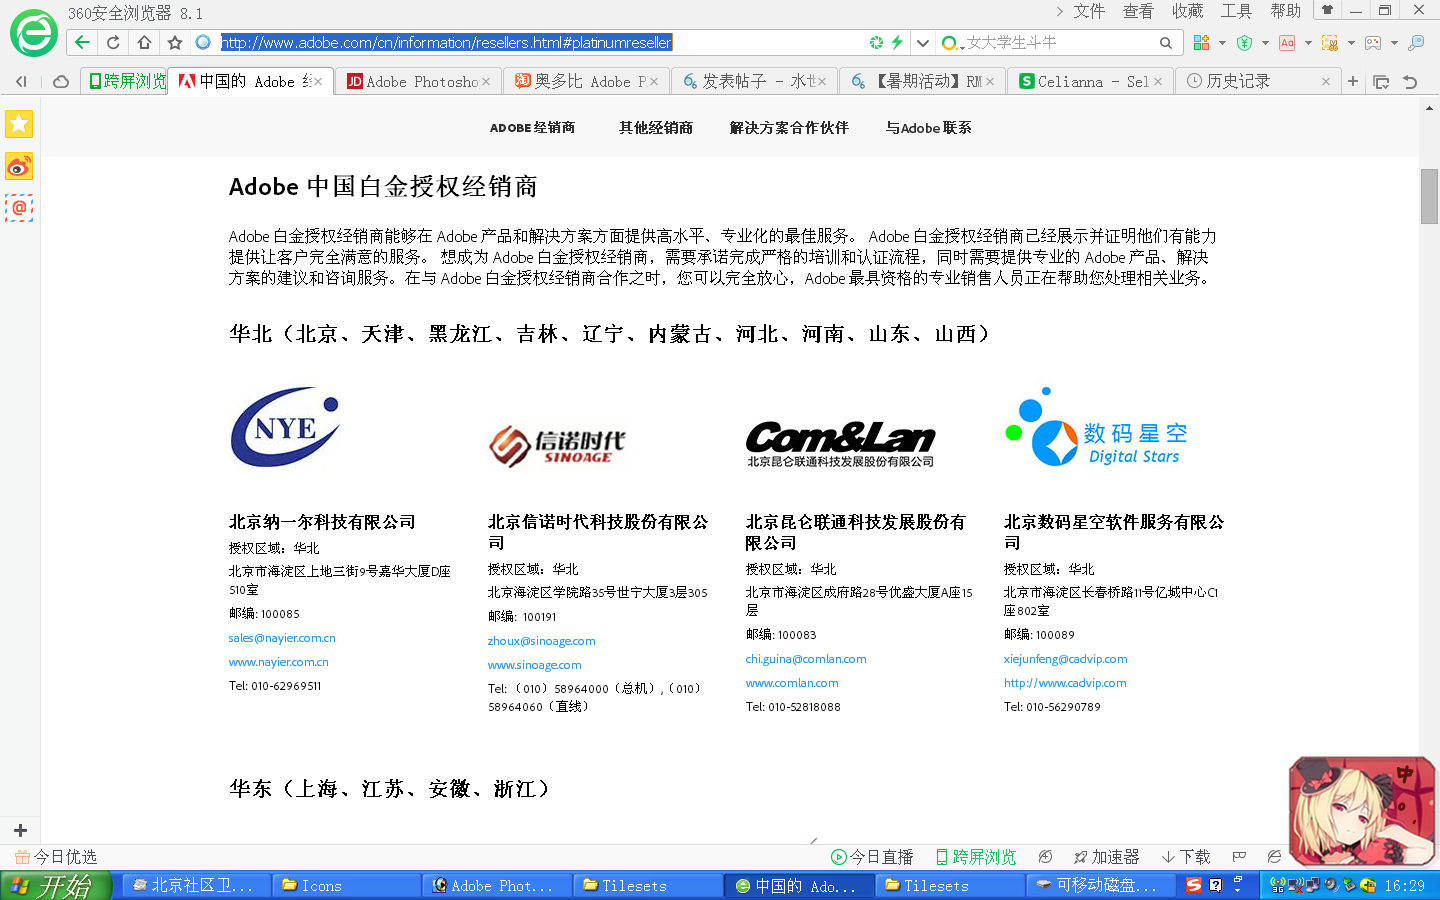Open the 收藏 menu
1440x900 pixels.
(x=1188, y=11)
